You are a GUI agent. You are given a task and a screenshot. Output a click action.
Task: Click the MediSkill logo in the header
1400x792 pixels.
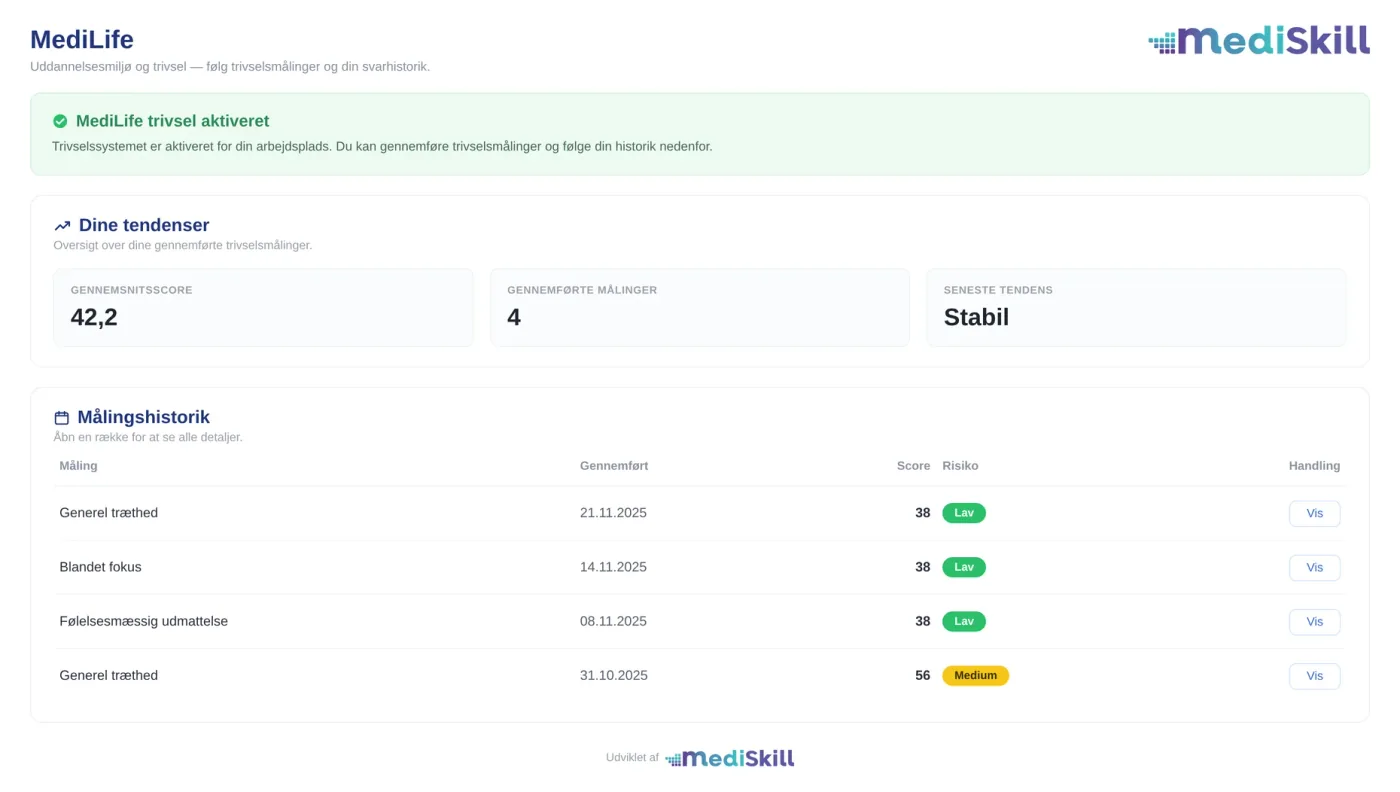click(1259, 40)
